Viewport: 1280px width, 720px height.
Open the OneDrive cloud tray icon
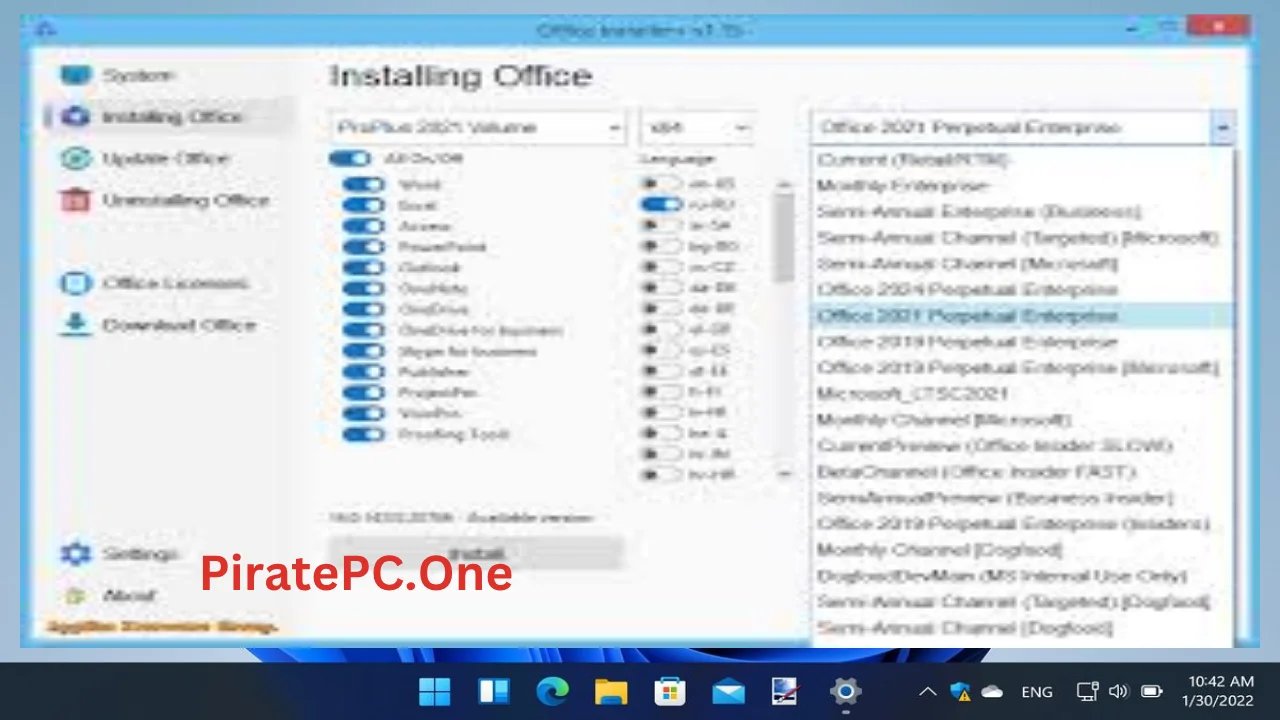pos(992,691)
